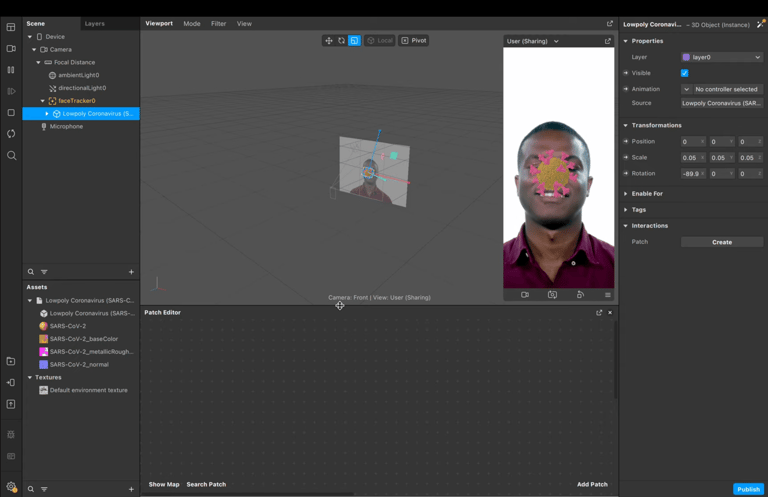Open the Filter viewport menu

coord(218,24)
